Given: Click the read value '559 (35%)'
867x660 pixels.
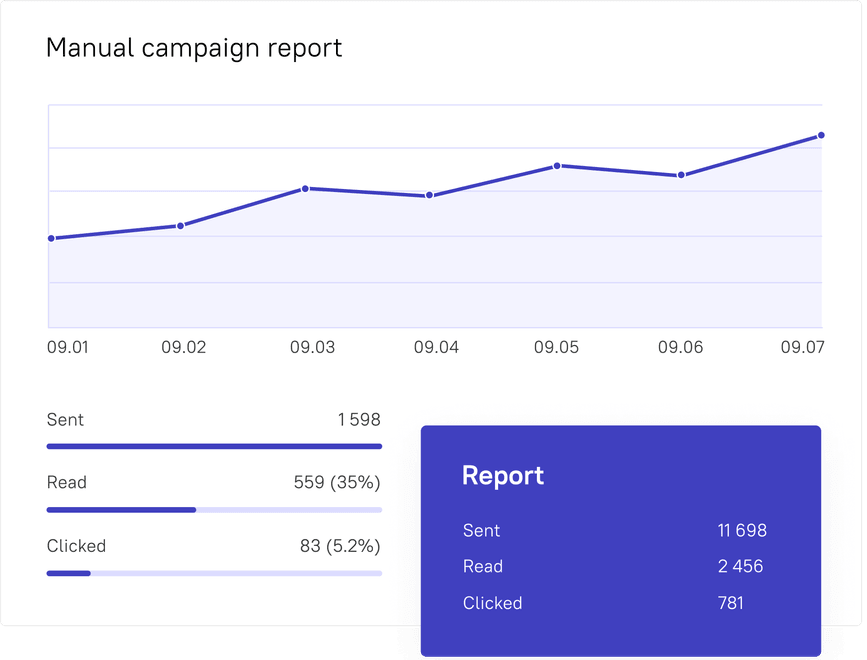Looking at the screenshot, I should point(337,483).
